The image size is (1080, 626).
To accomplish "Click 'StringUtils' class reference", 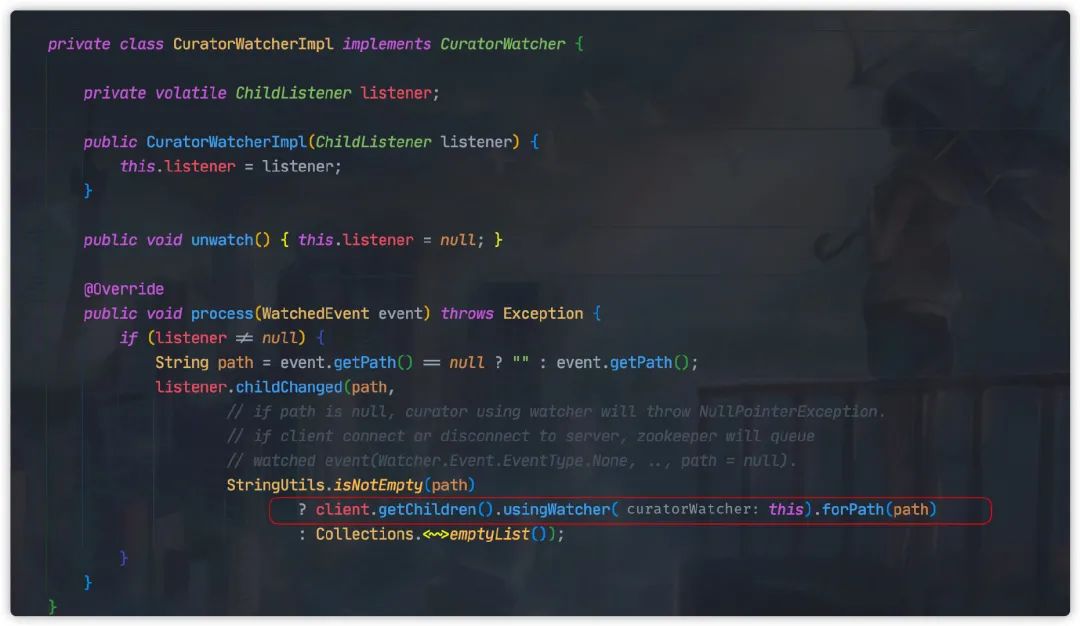I will point(276,486).
